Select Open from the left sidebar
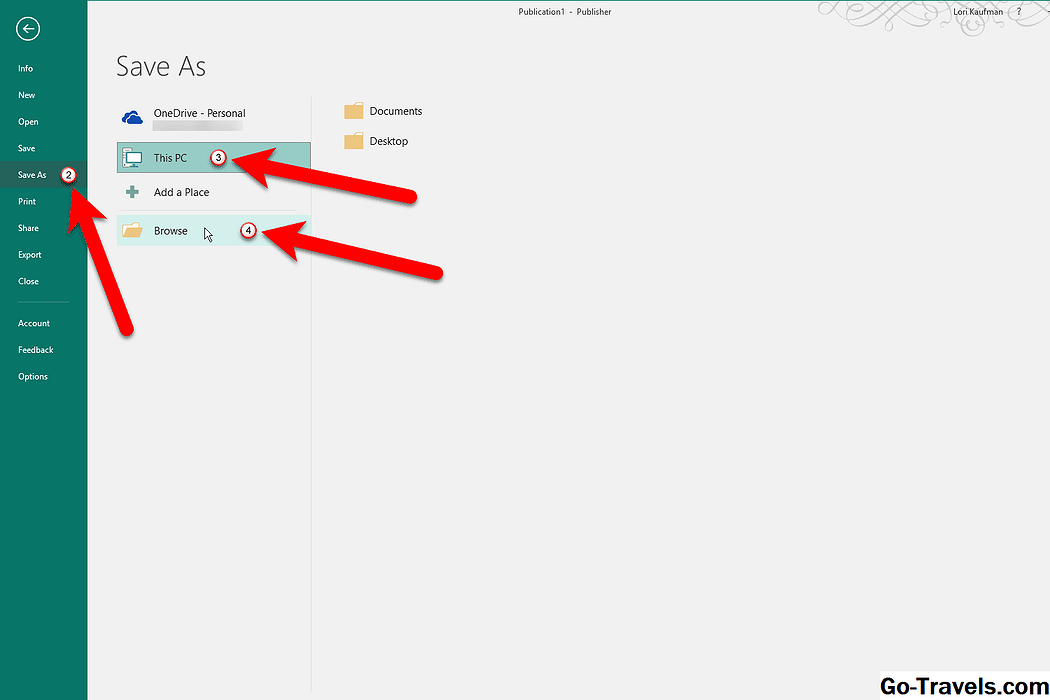1050x700 pixels. (x=28, y=122)
